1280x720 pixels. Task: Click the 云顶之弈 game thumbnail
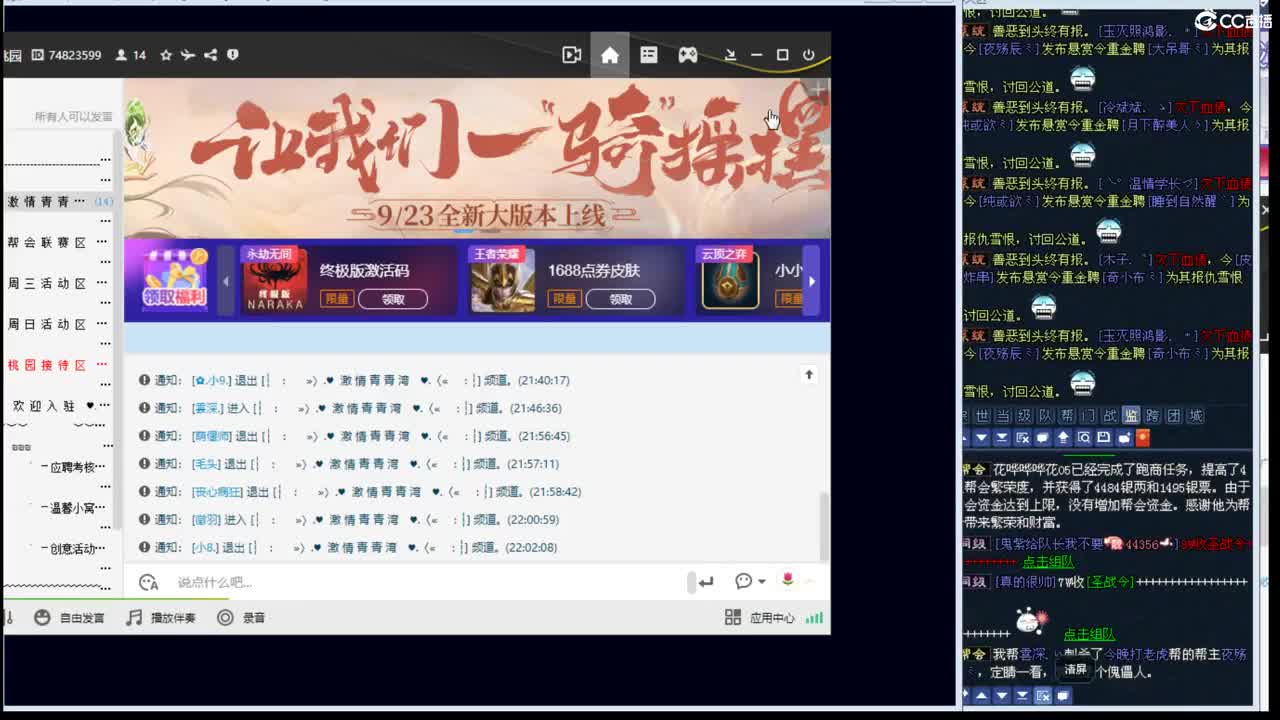(x=730, y=280)
